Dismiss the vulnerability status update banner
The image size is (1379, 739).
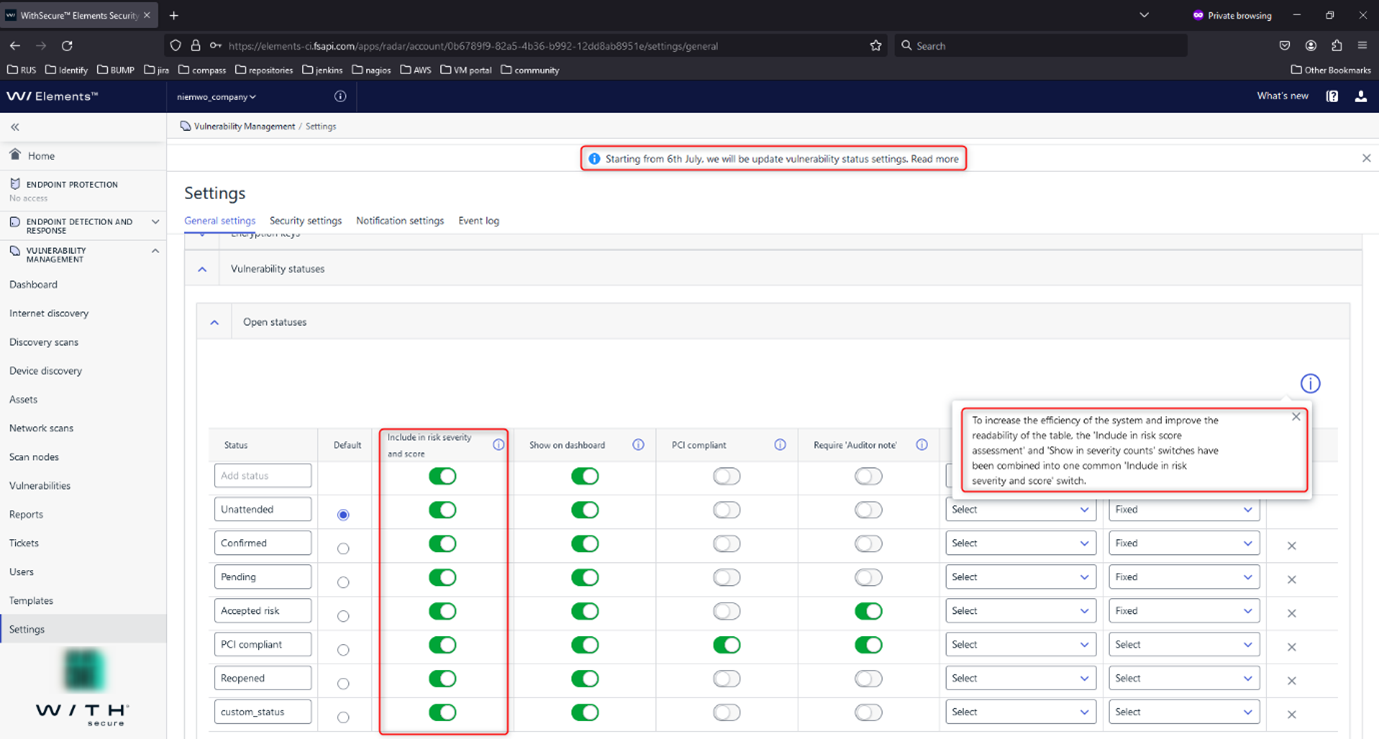tap(1366, 158)
